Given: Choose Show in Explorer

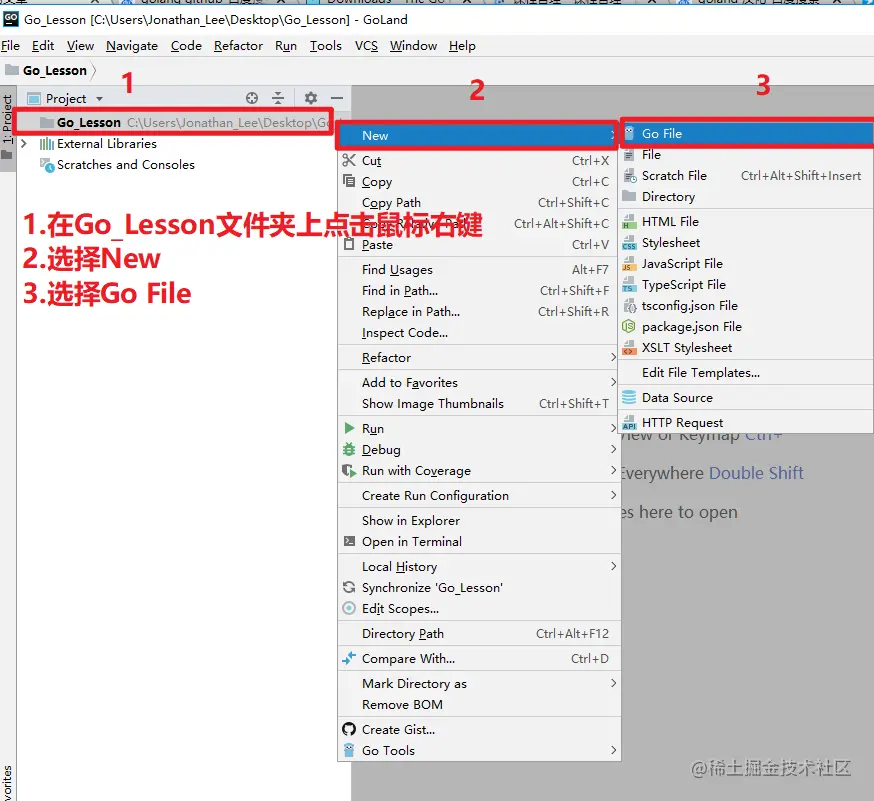Looking at the screenshot, I should (479, 521).
